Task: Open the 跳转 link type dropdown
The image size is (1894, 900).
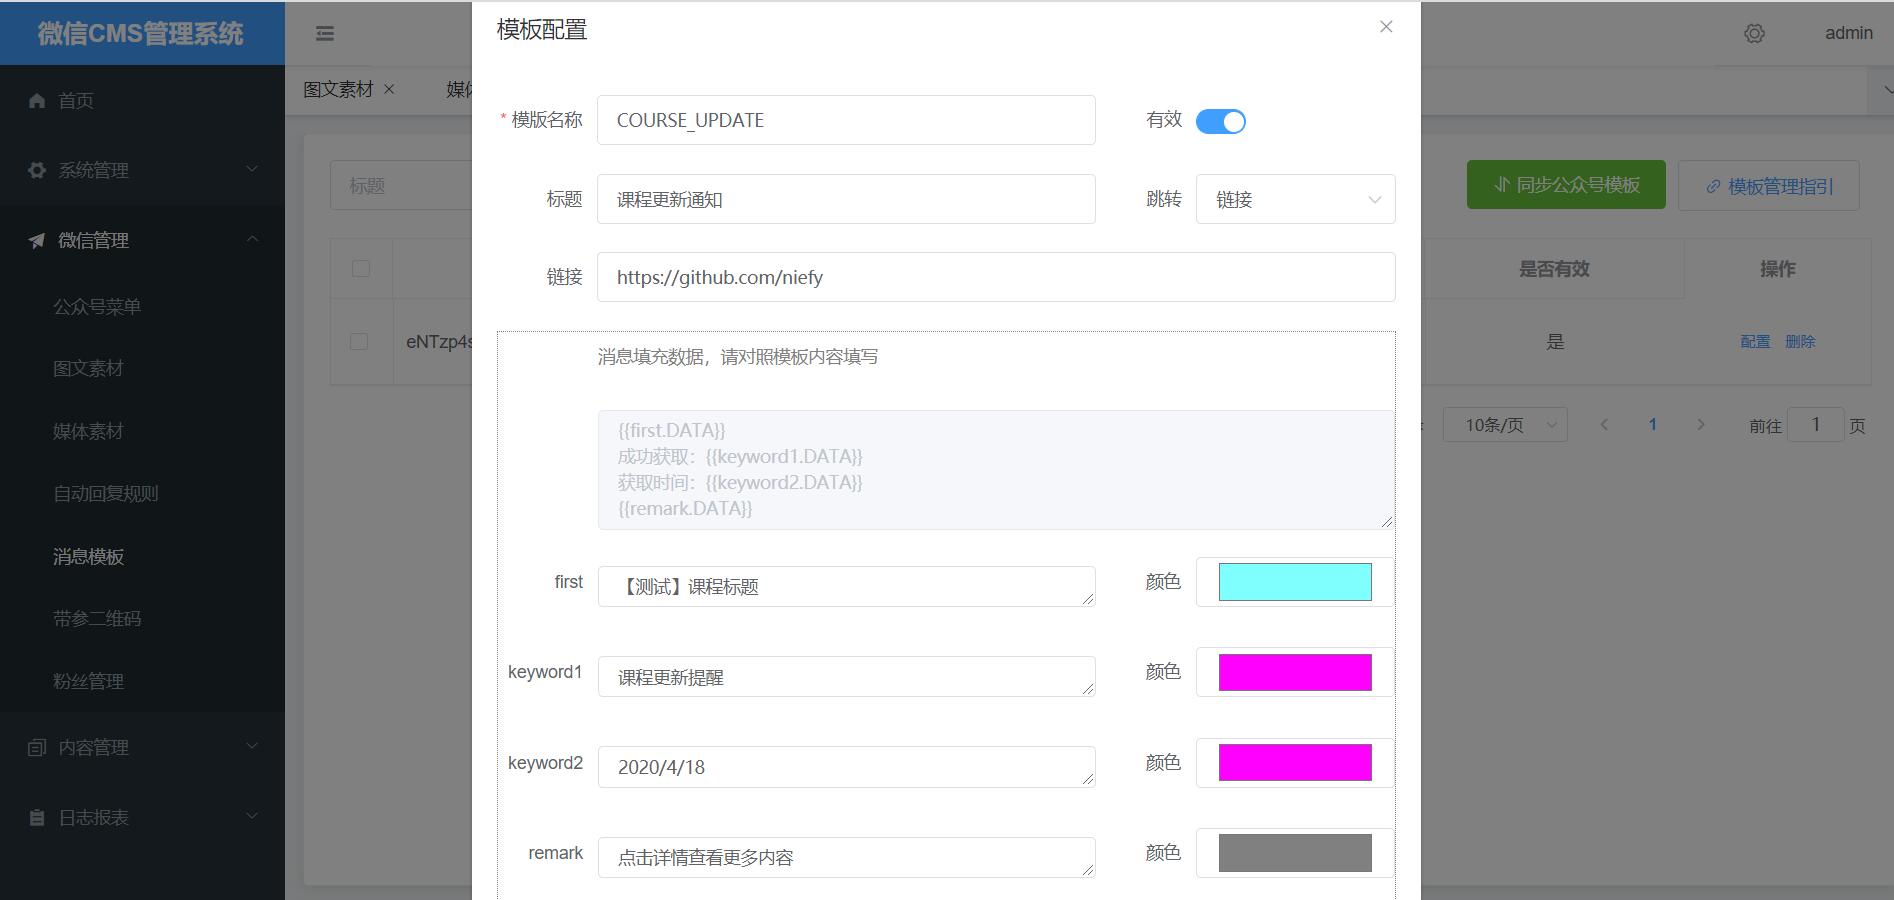Action: (x=1295, y=199)
